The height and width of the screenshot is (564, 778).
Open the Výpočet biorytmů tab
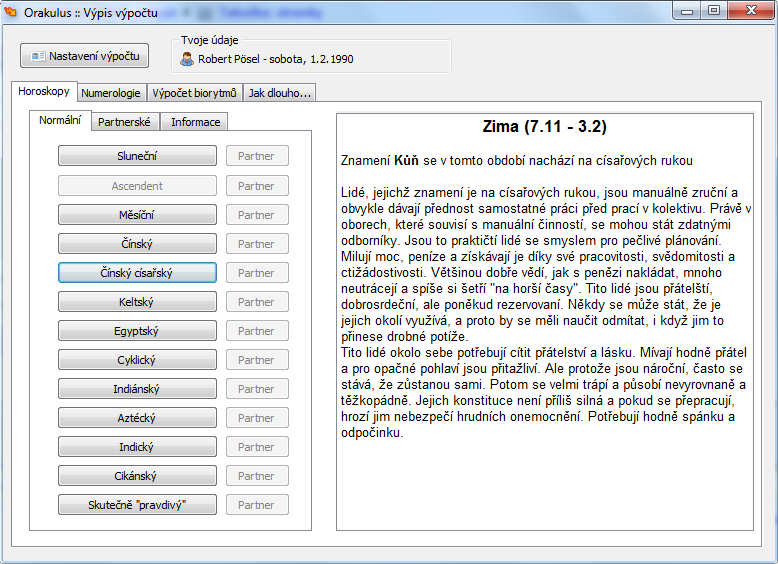pos(194,93)
